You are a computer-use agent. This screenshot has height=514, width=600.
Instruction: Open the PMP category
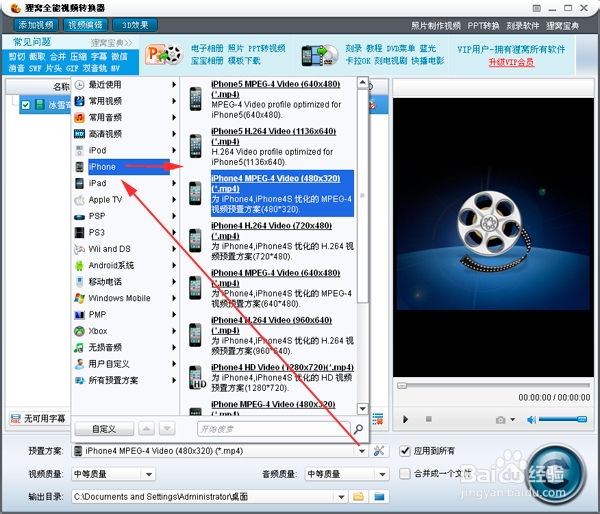(125, 315)
